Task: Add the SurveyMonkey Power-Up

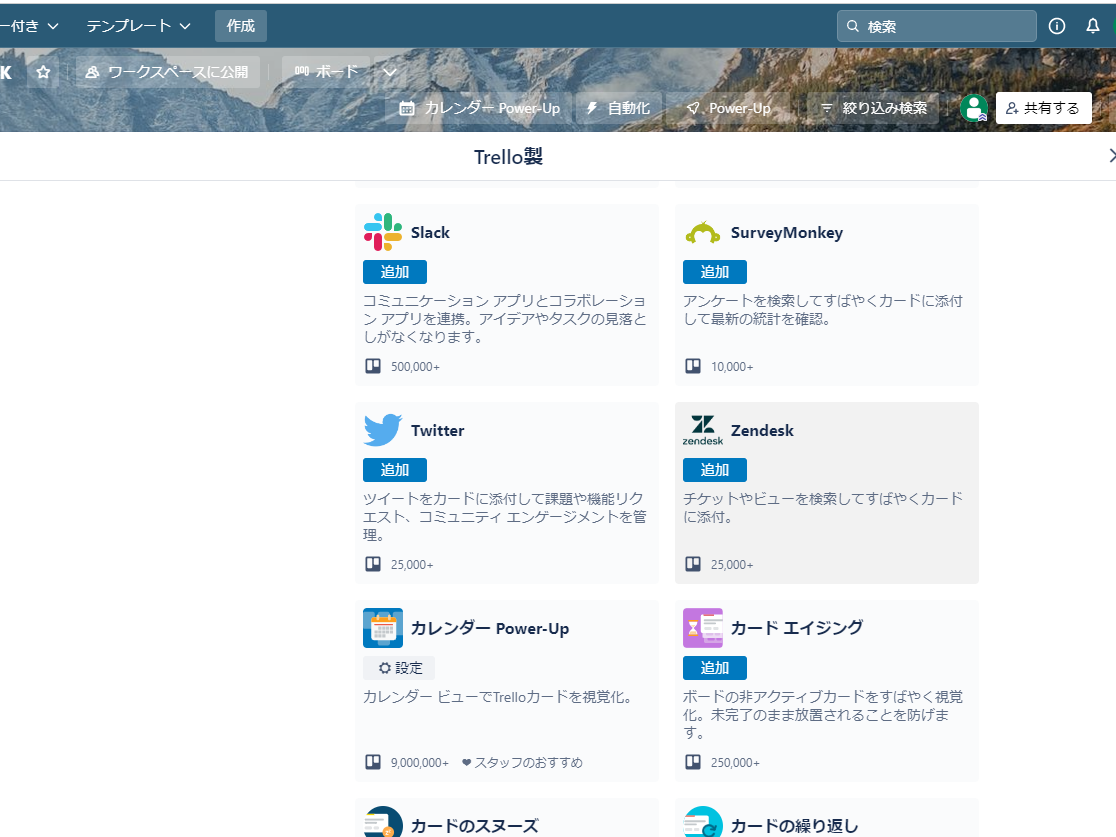Action: 715,272
